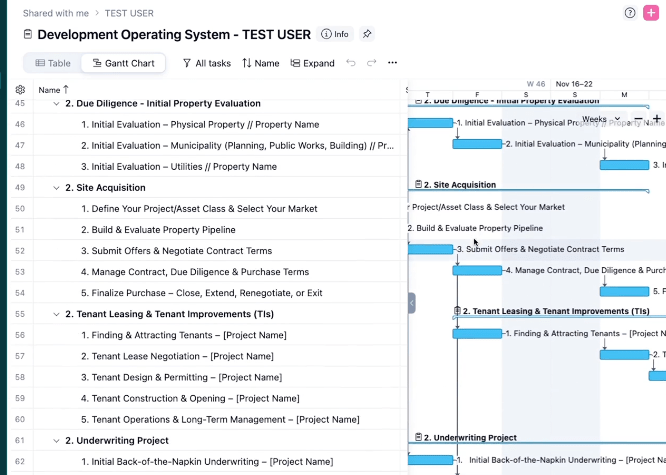
Task: Click the pink add new button
Action: tap(651, 13)
